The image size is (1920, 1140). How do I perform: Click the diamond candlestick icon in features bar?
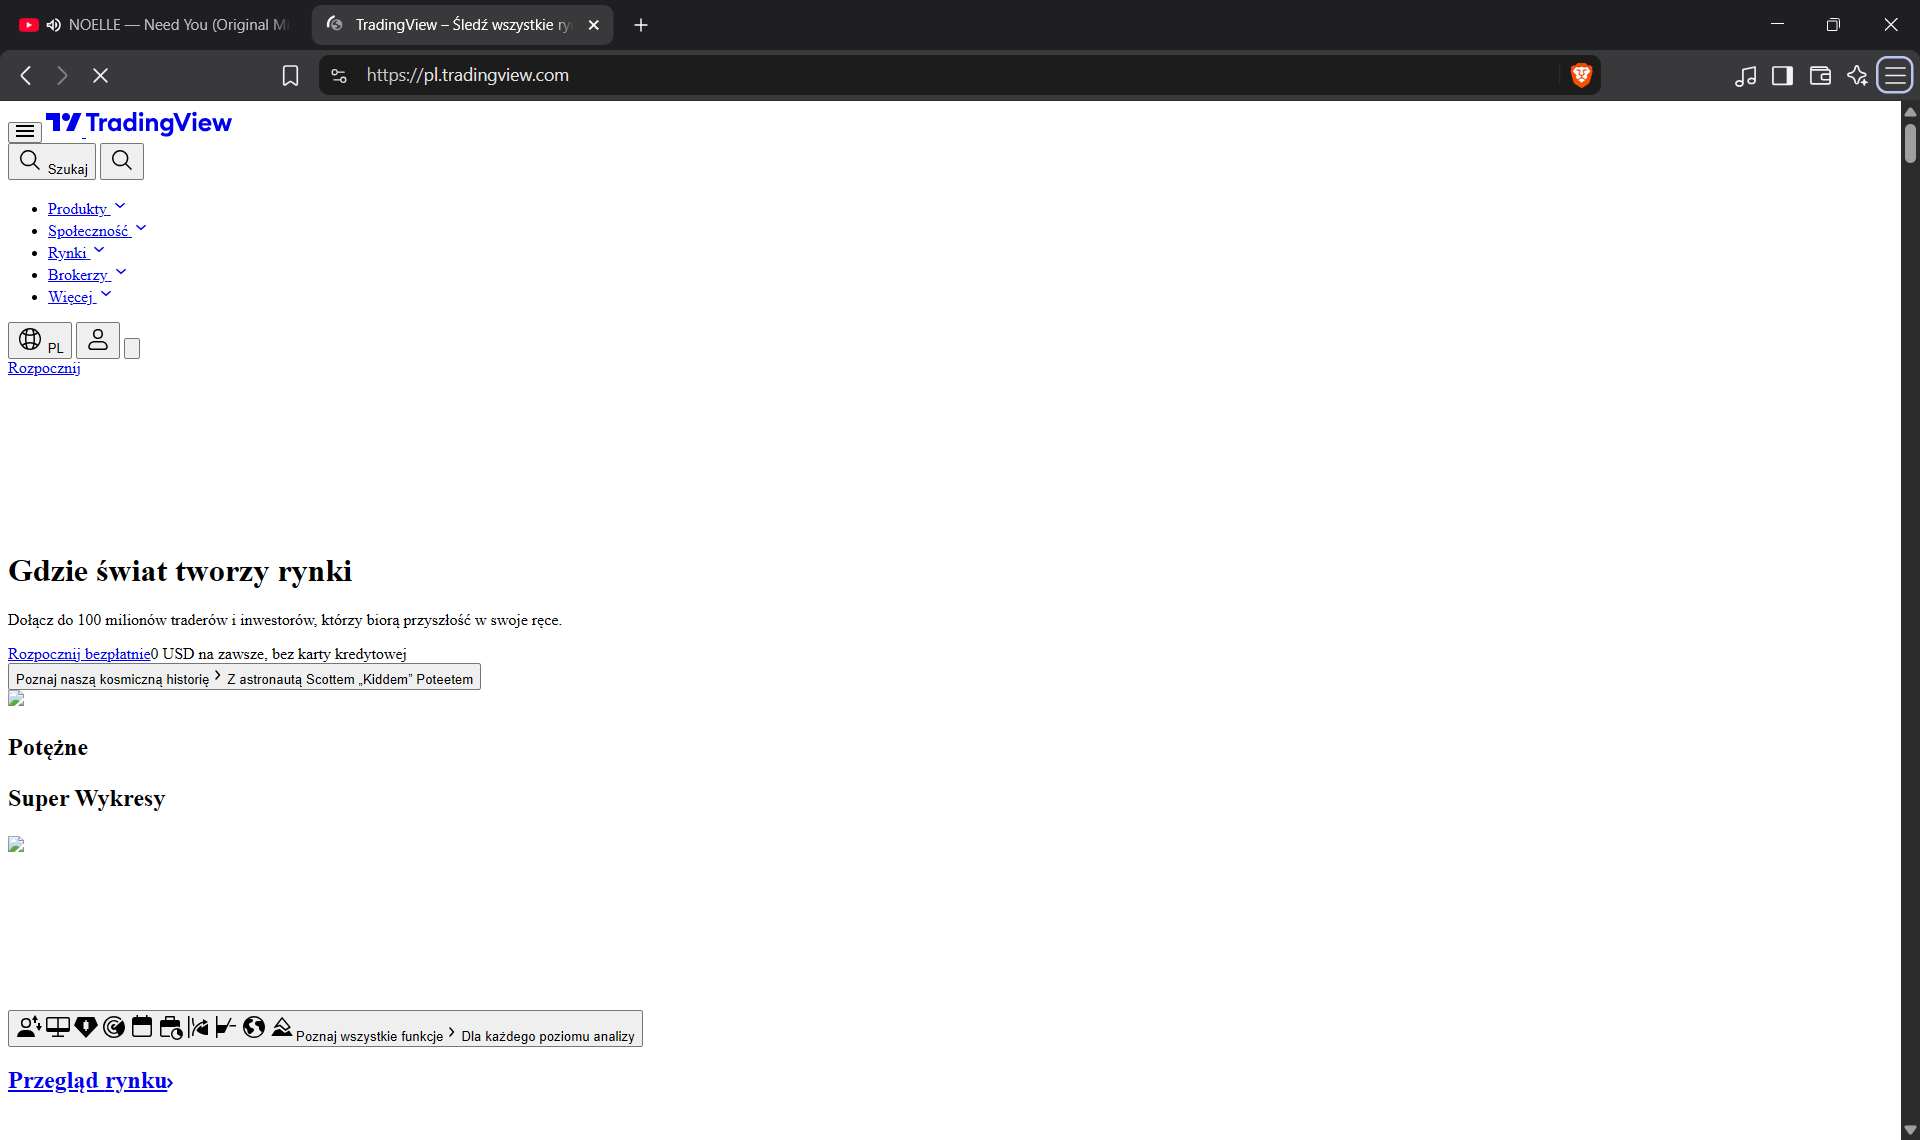pyautogui.click(x=86, y=1027)
